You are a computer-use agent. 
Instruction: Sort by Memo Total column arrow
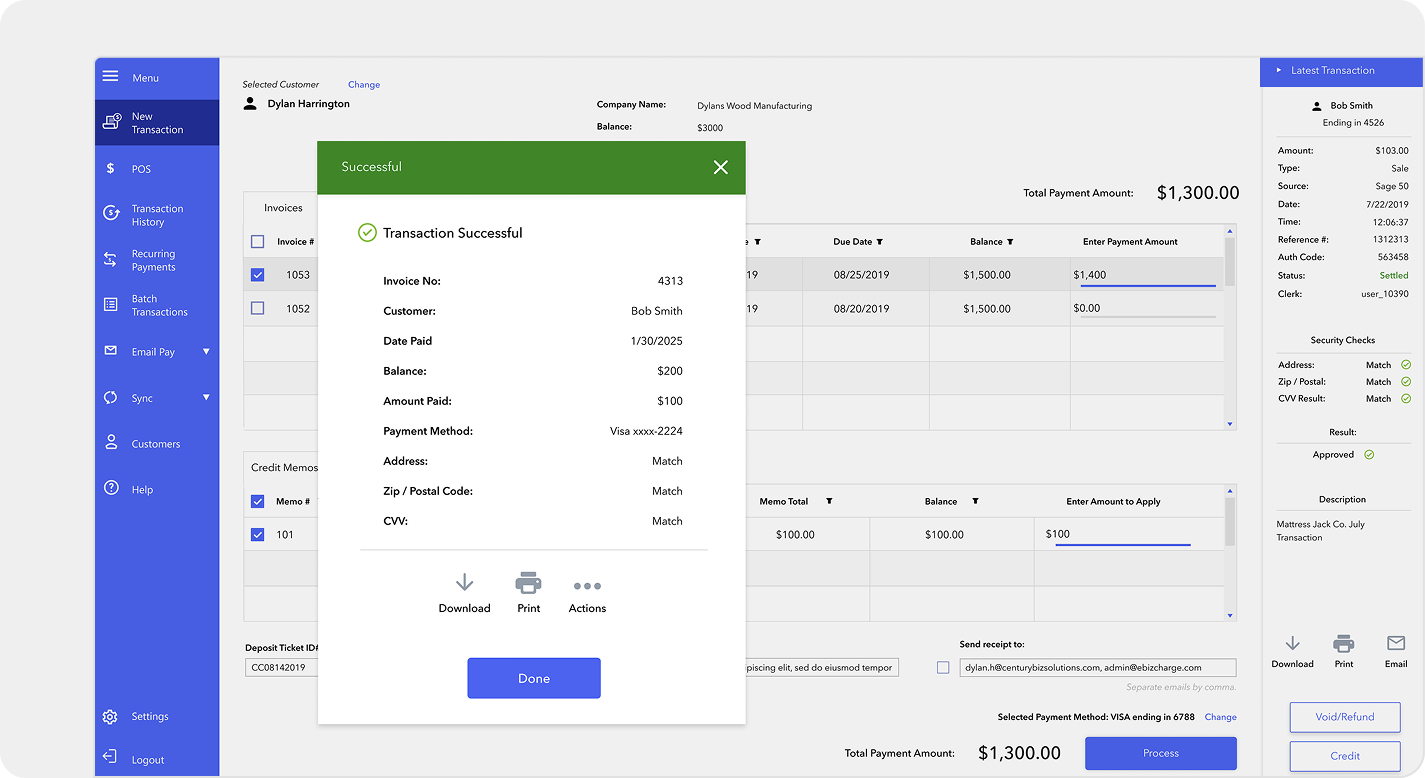(829, 501)
